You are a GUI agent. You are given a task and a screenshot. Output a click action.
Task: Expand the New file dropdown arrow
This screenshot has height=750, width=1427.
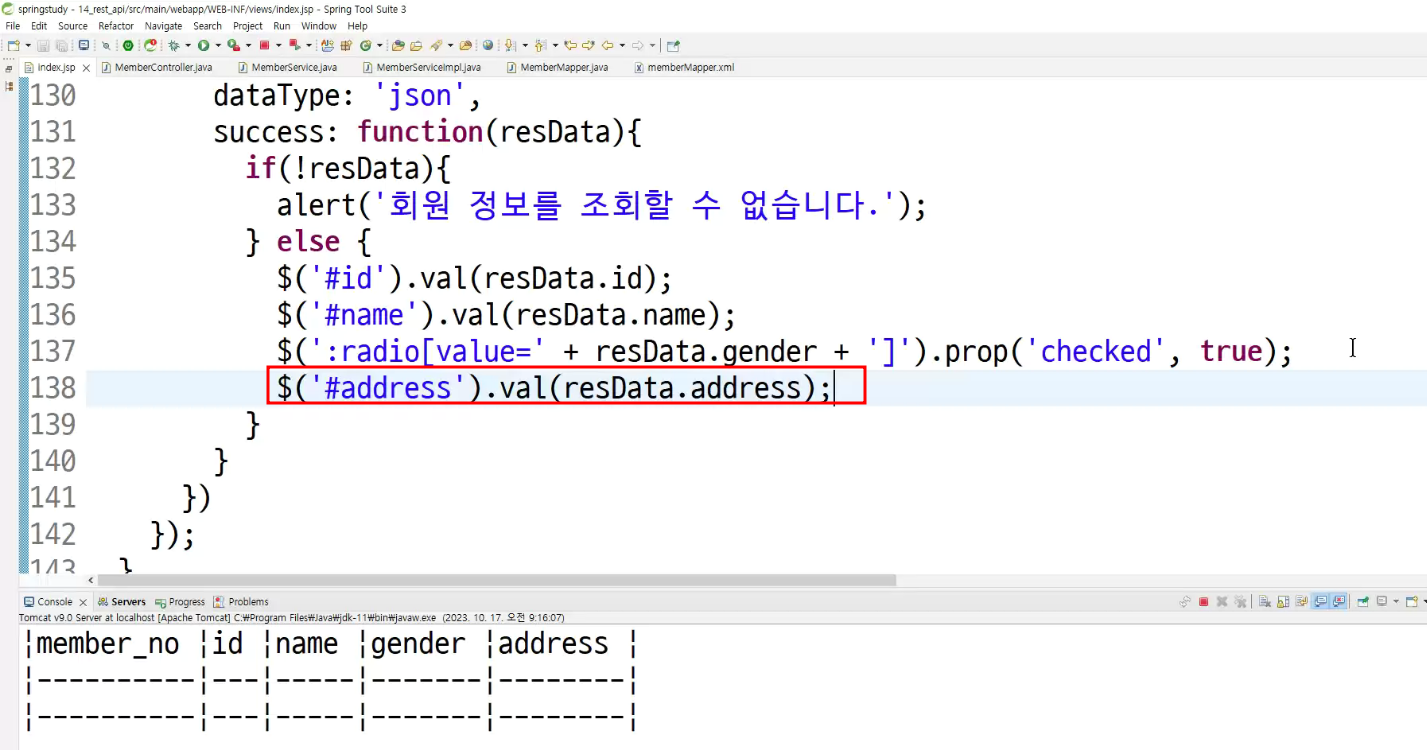tap(28, 45)
